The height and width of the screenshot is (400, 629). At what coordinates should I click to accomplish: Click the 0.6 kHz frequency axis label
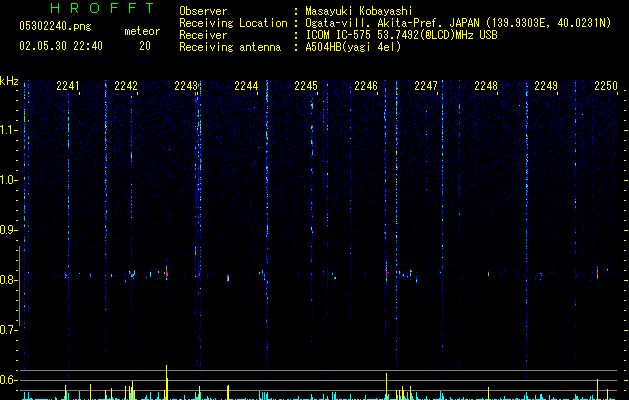pos(8,380)
